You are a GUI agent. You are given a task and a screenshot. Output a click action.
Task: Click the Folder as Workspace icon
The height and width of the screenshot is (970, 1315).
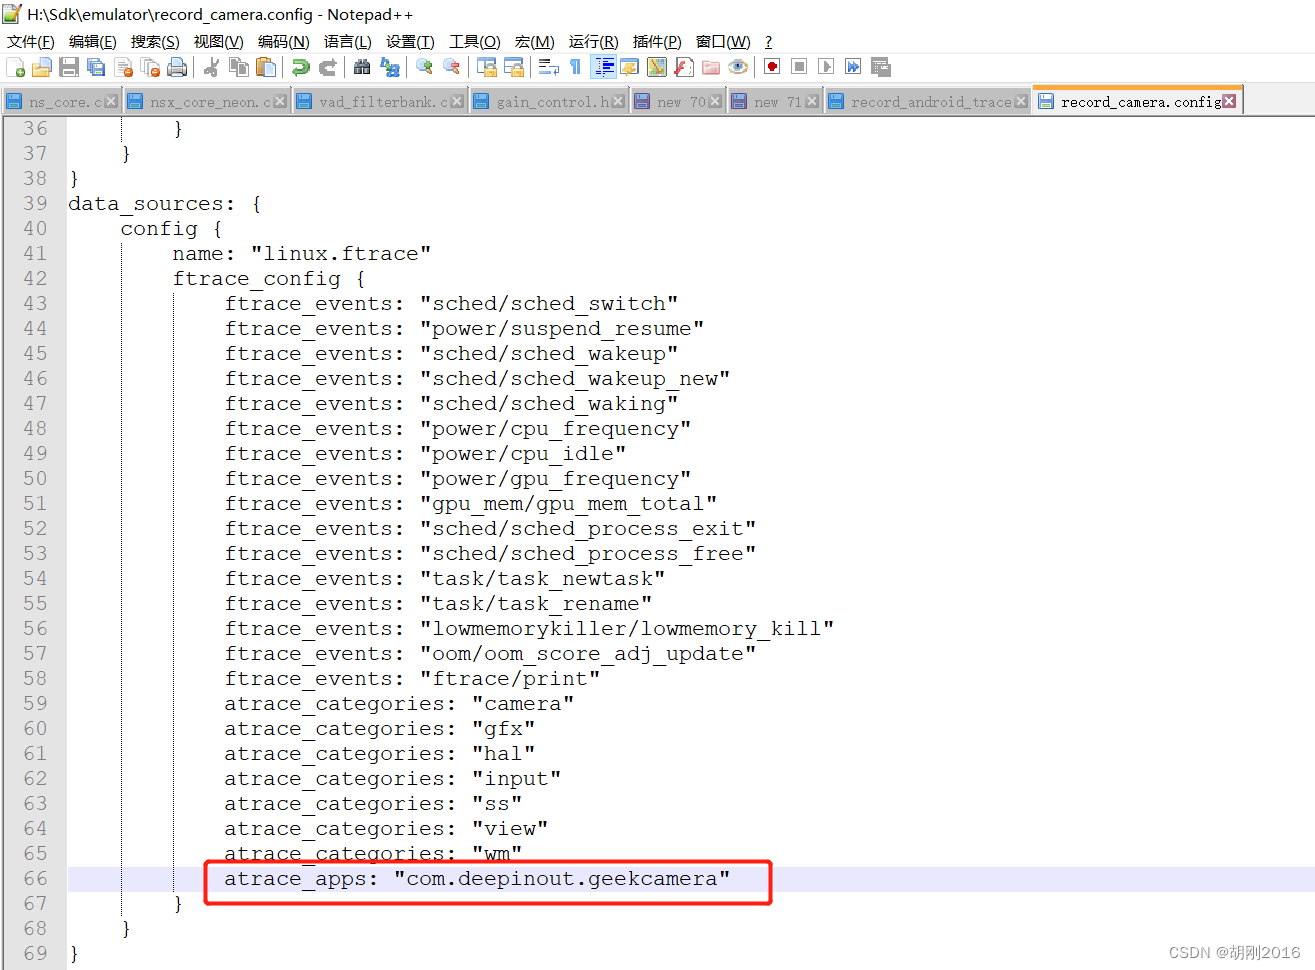click(711, 67)
